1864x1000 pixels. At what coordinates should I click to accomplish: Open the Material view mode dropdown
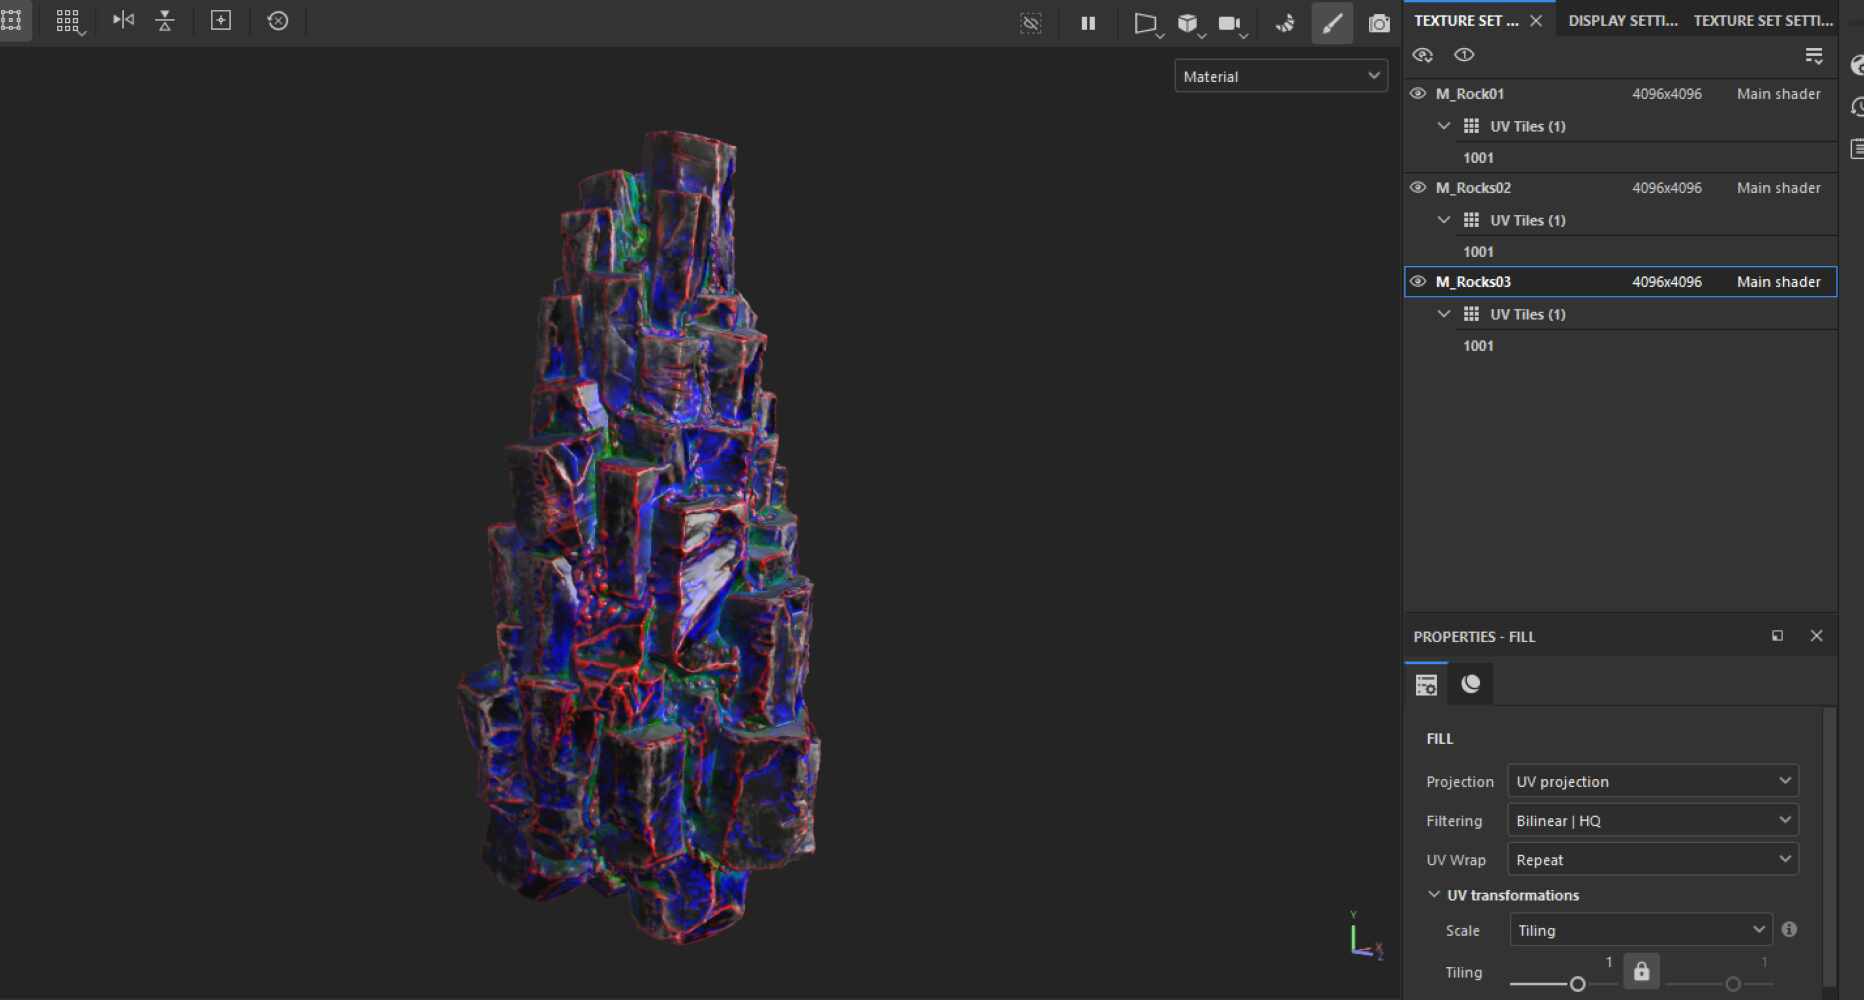pos(1281,75)
